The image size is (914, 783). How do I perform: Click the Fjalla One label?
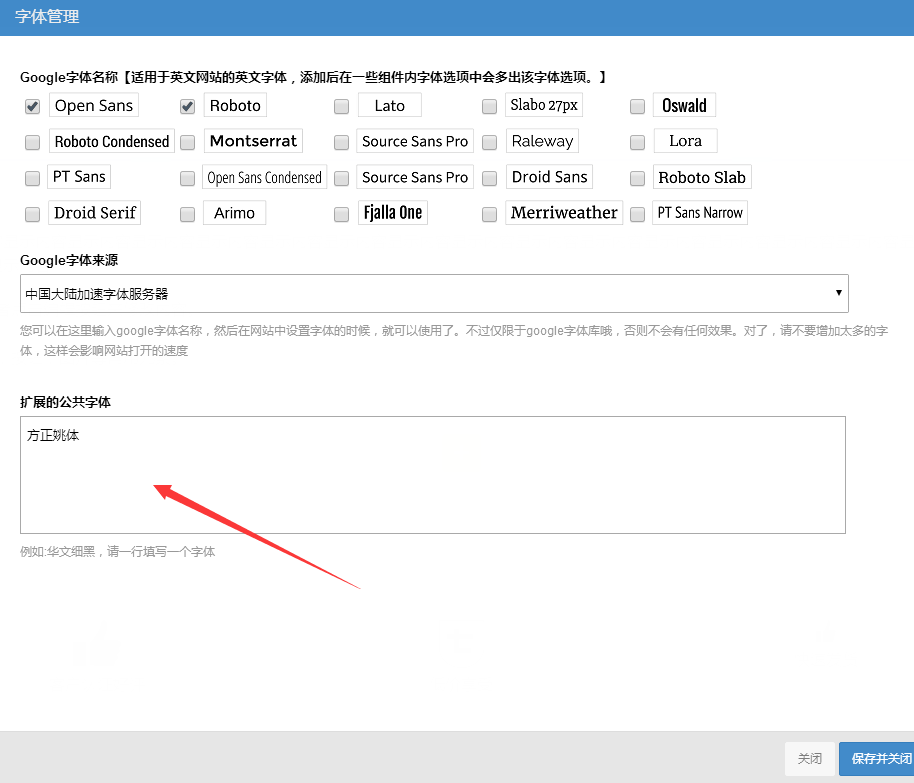pyautogui.click(x=393, y=213)
